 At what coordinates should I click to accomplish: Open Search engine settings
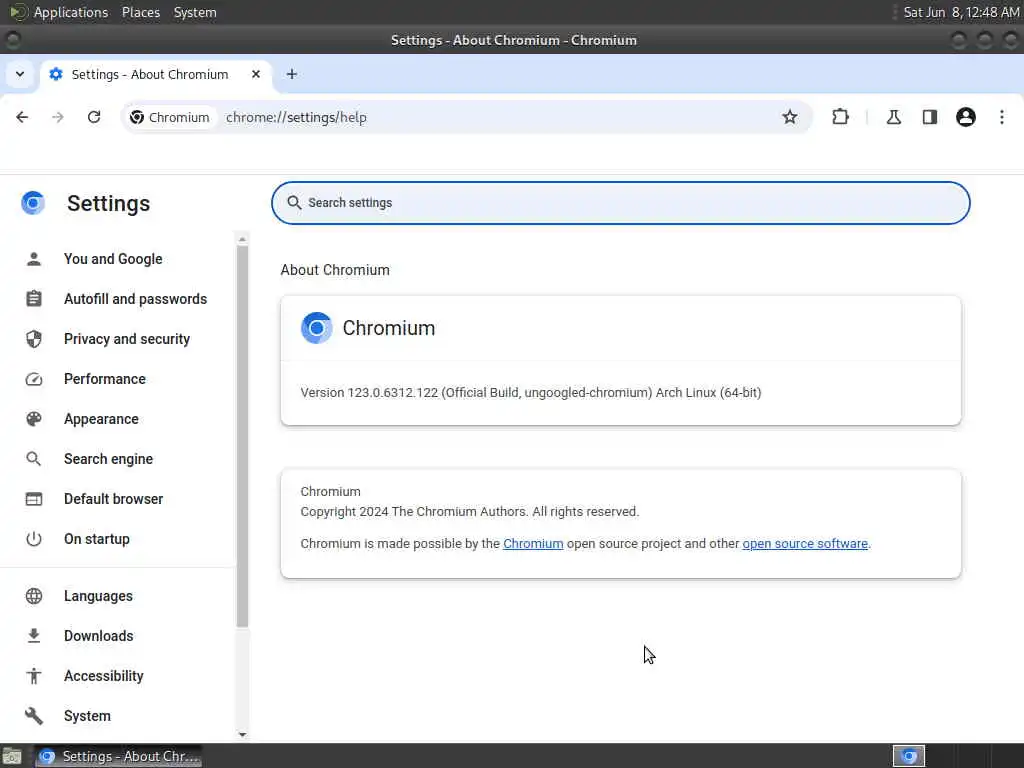[108, 459]
